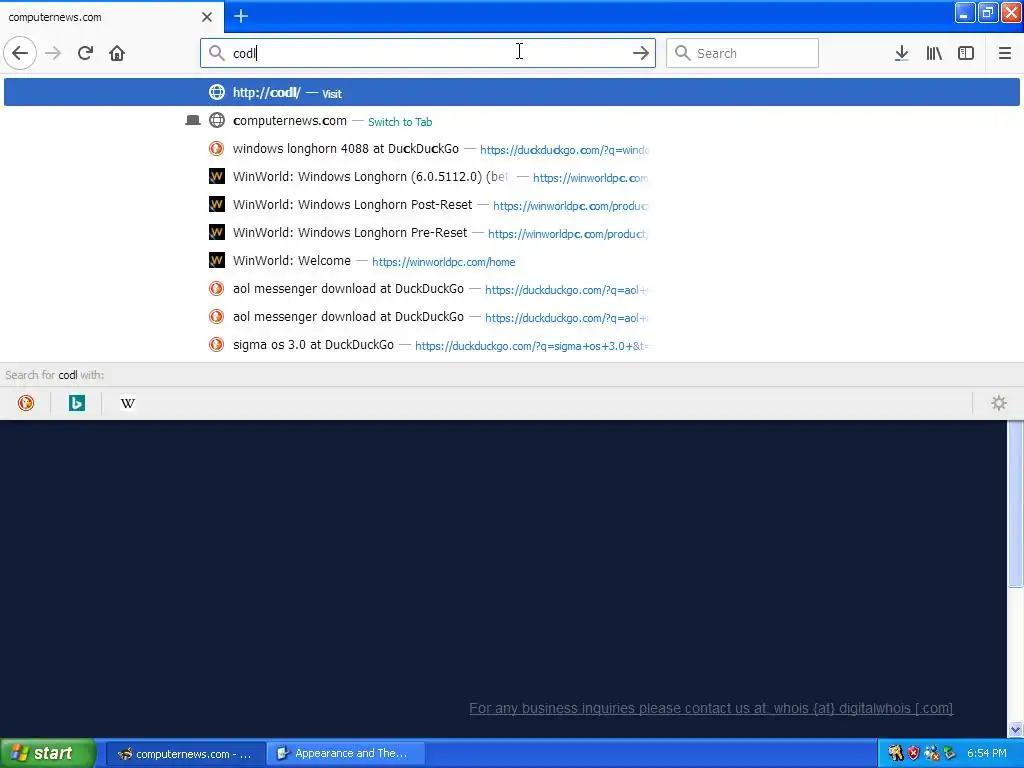The image size is (1024, 768).
Task: Open the Library icon
Action: click(934, 53)
